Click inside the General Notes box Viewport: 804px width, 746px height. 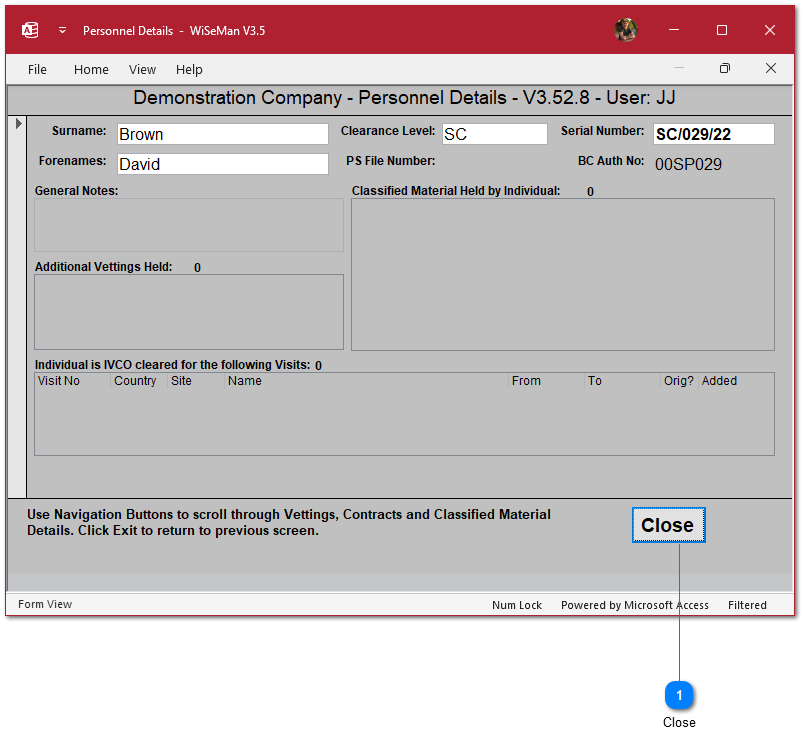(x=189, y=225)
